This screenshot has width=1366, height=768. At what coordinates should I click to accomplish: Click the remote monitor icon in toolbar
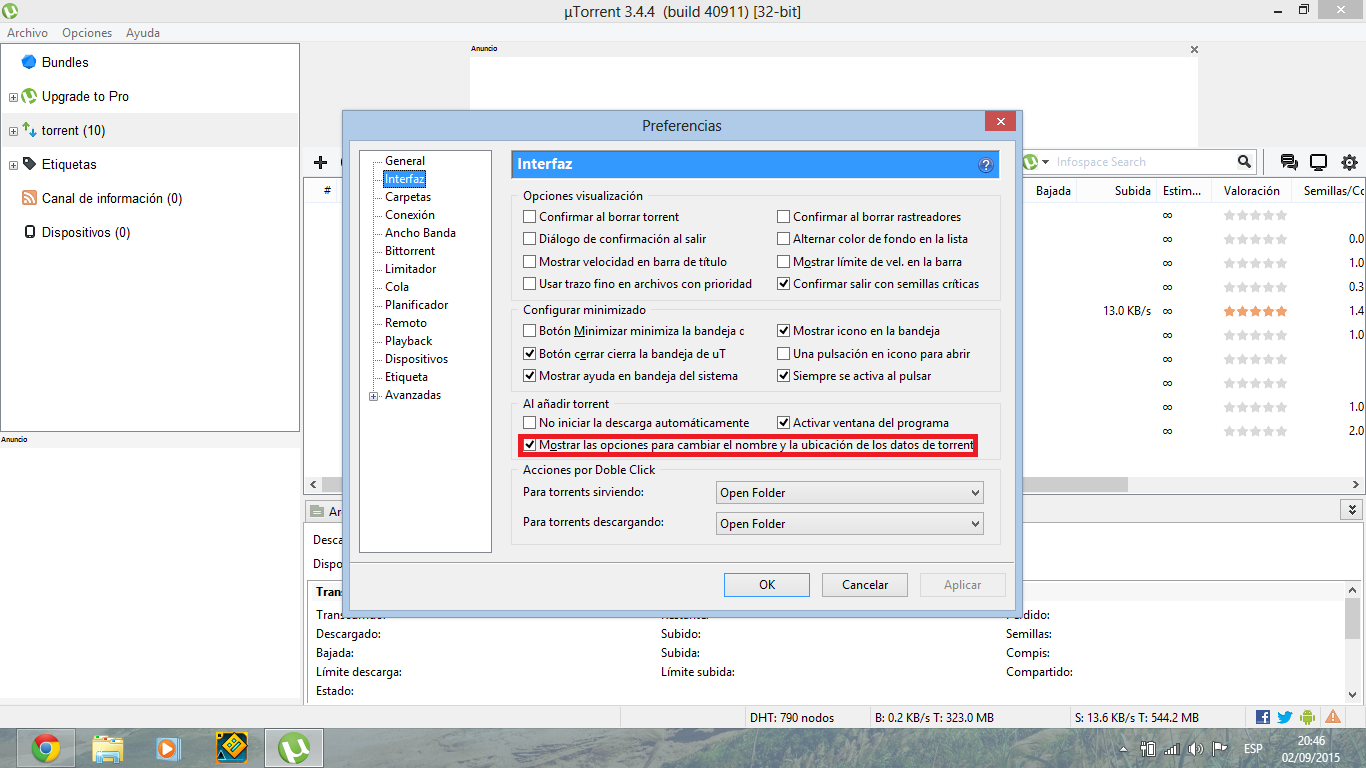point(1319,162)
